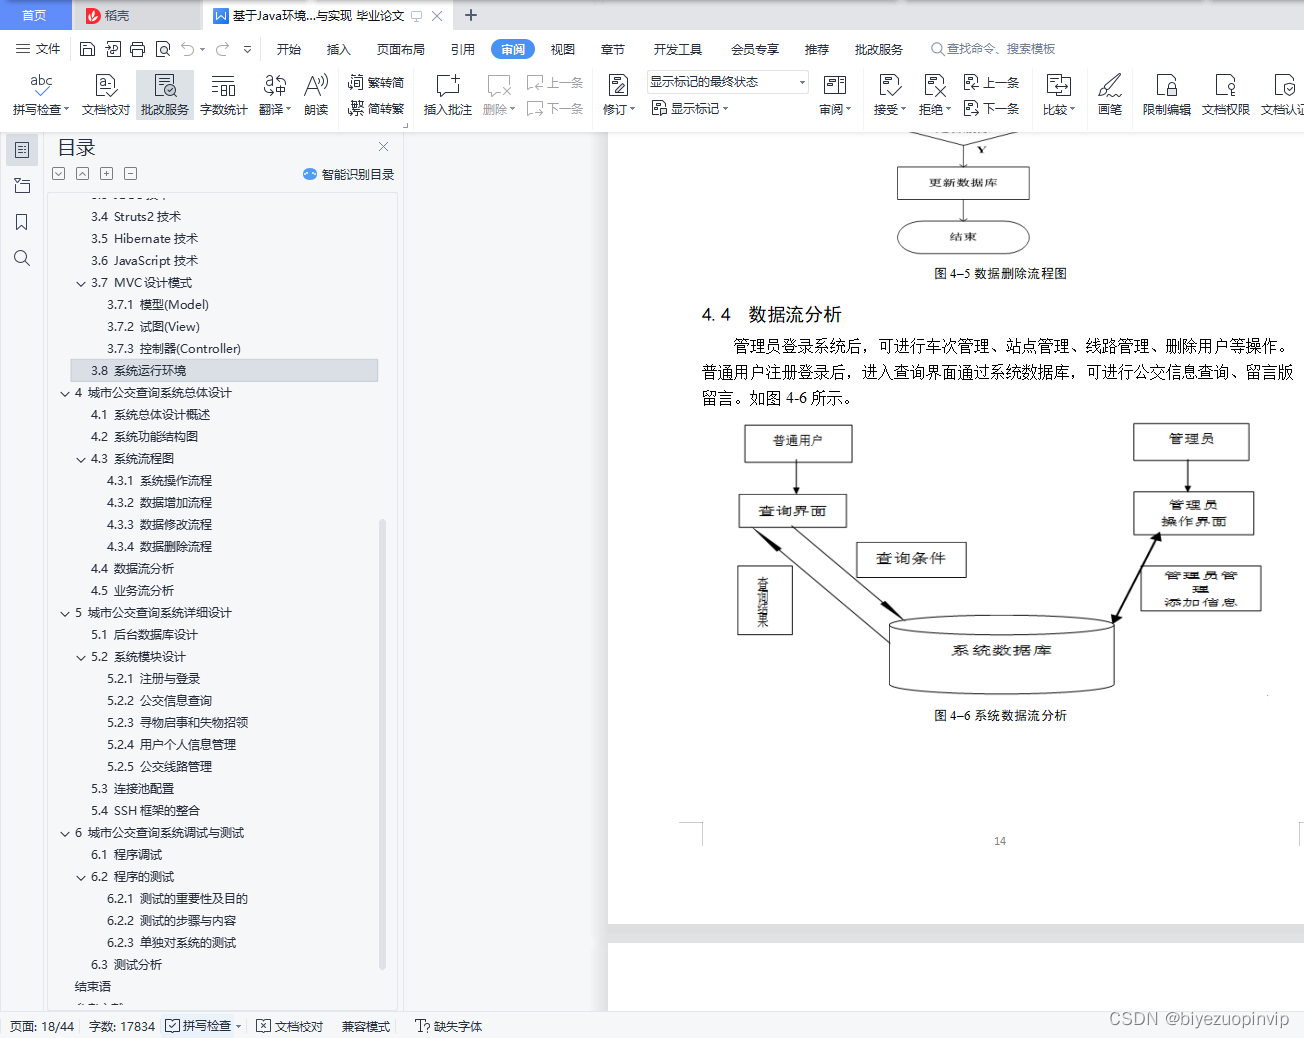This screenshot has height=1038, width=1304.
Task: Click 智能识别目录 smart TOC button
Action: click(x=348, y=174)
